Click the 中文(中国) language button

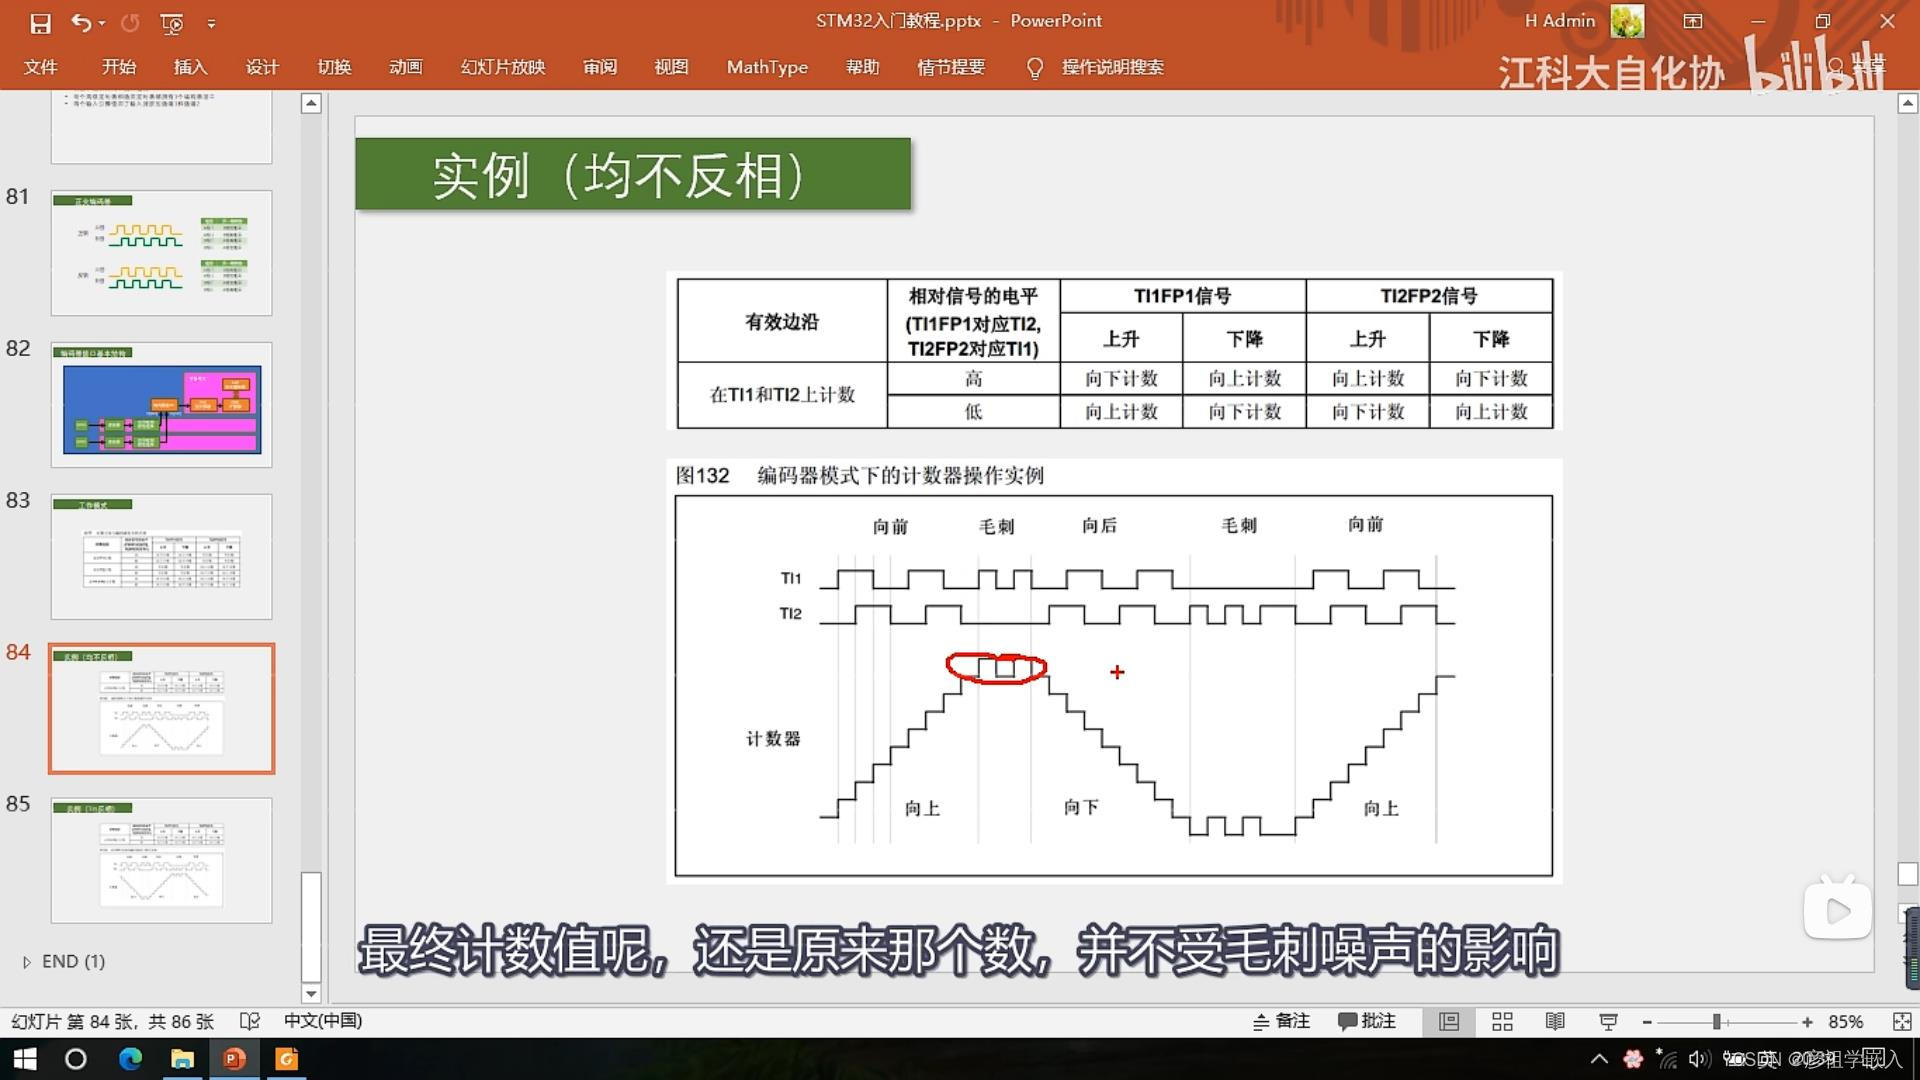(322, 1021)
